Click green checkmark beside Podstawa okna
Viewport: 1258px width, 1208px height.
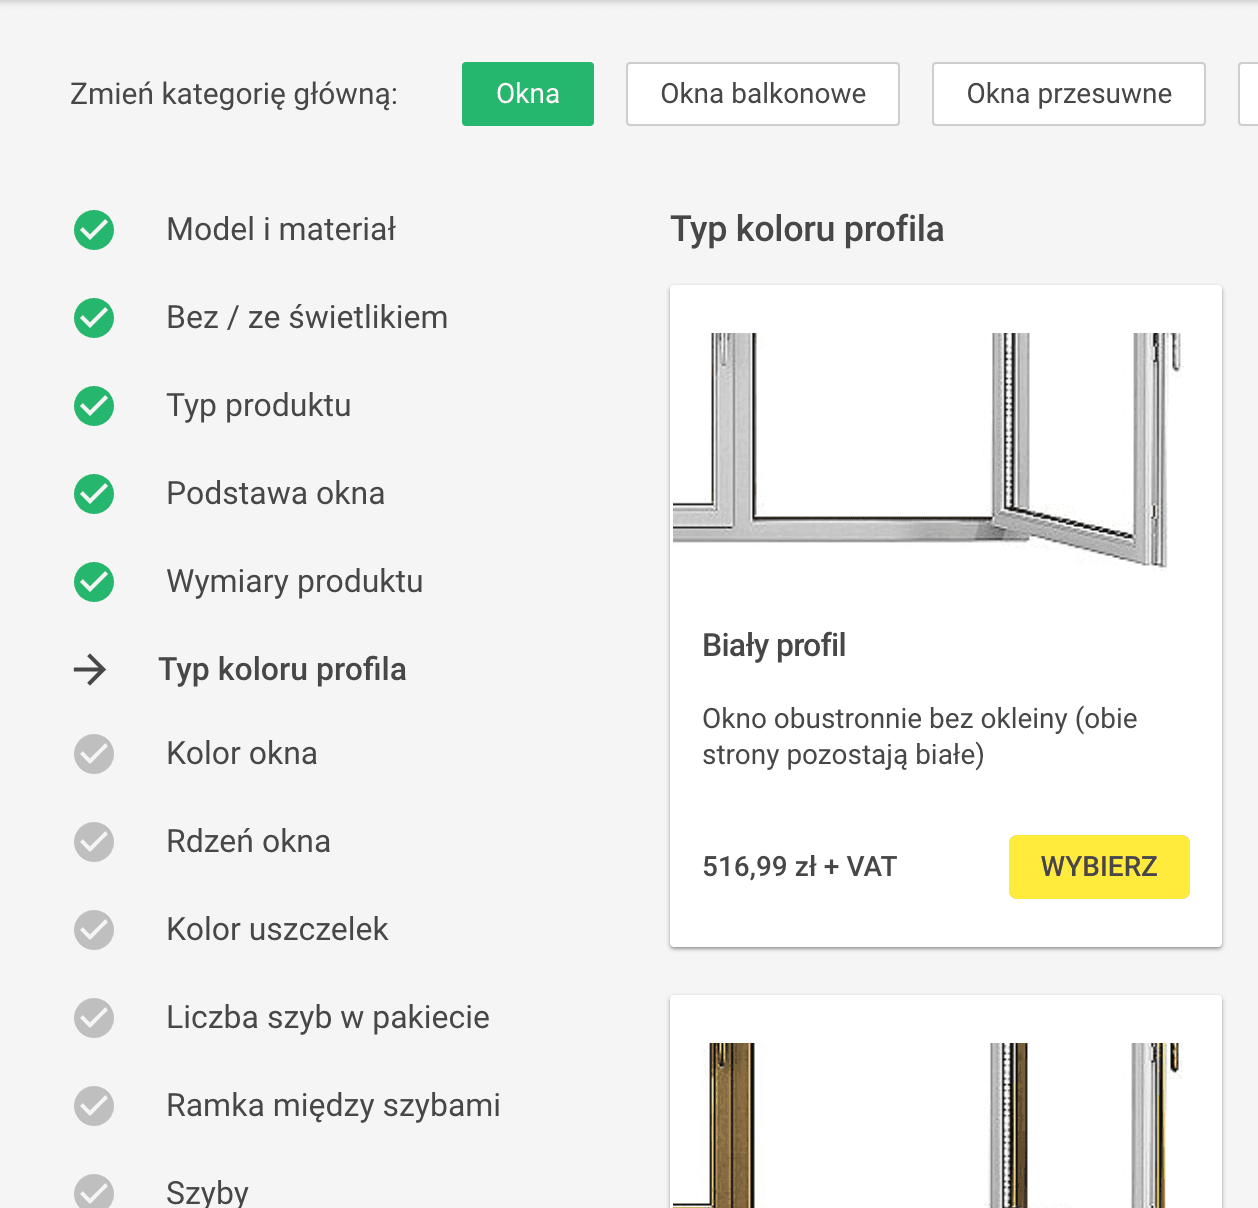(94, 494)
